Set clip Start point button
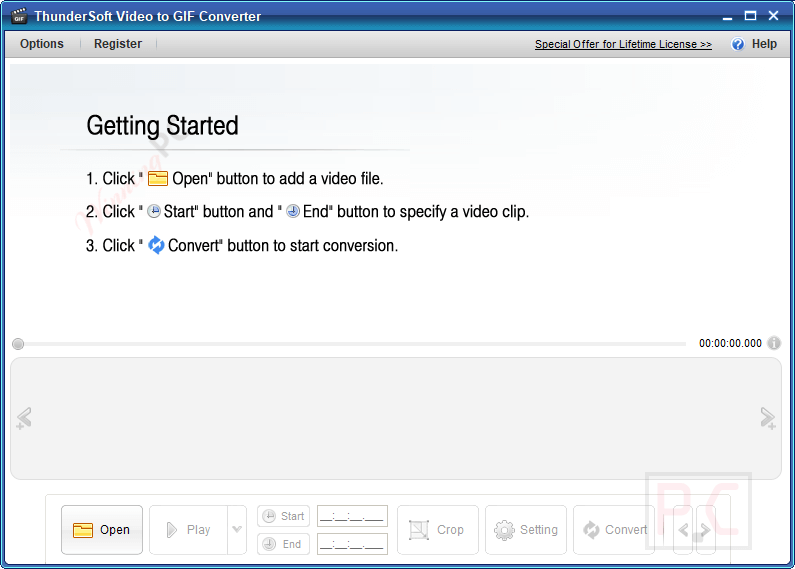 (283, 516)
